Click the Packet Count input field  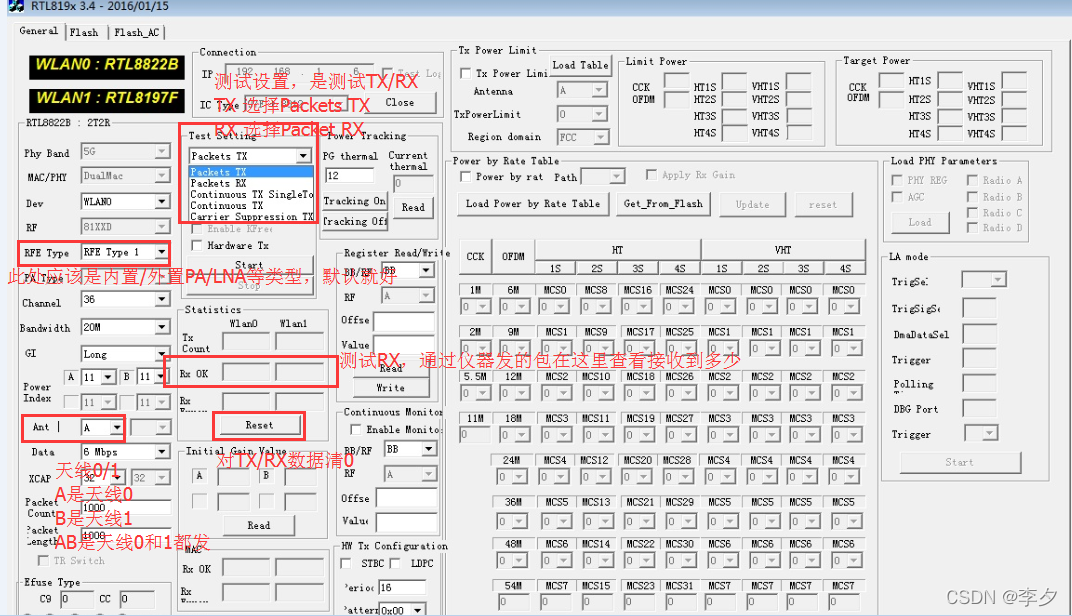pos(126,507)
